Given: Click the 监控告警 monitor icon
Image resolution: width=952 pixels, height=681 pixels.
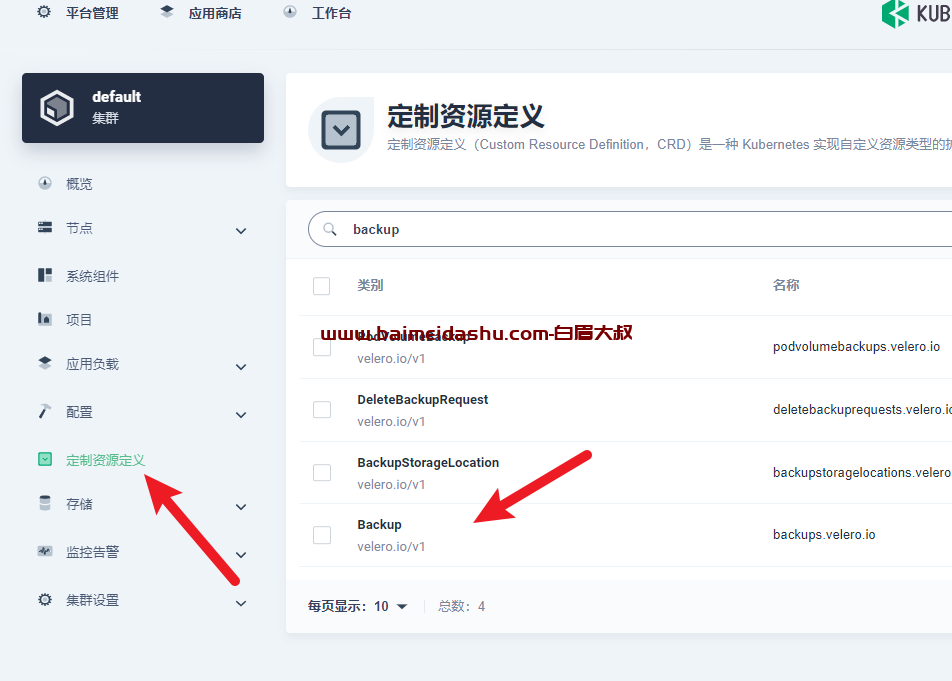Looking at the screenshot, I should 45,551.
